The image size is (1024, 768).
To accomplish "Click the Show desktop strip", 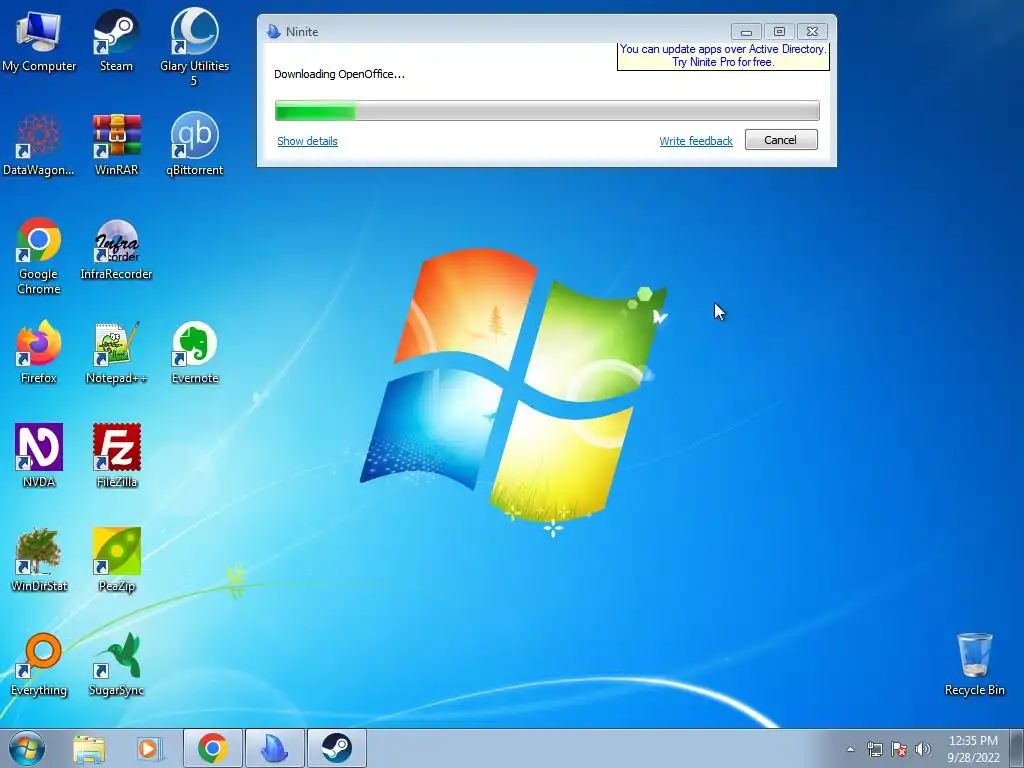I will (x=1017, y=748).
